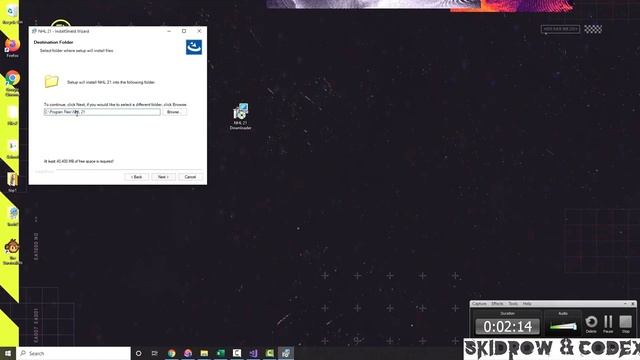This screenshot has width=640, height=360.
Task: Click the recording duration display 0:02:14
Action: click(x=508, y=327)
